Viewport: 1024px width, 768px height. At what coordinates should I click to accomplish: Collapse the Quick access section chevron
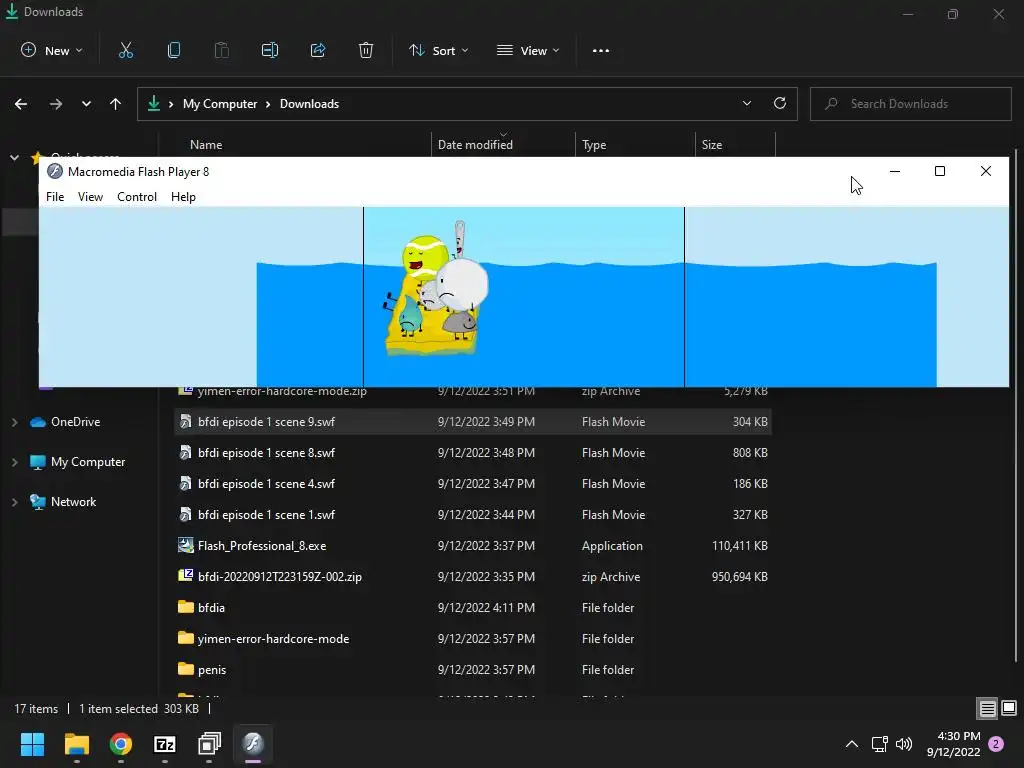coord(14,157)
